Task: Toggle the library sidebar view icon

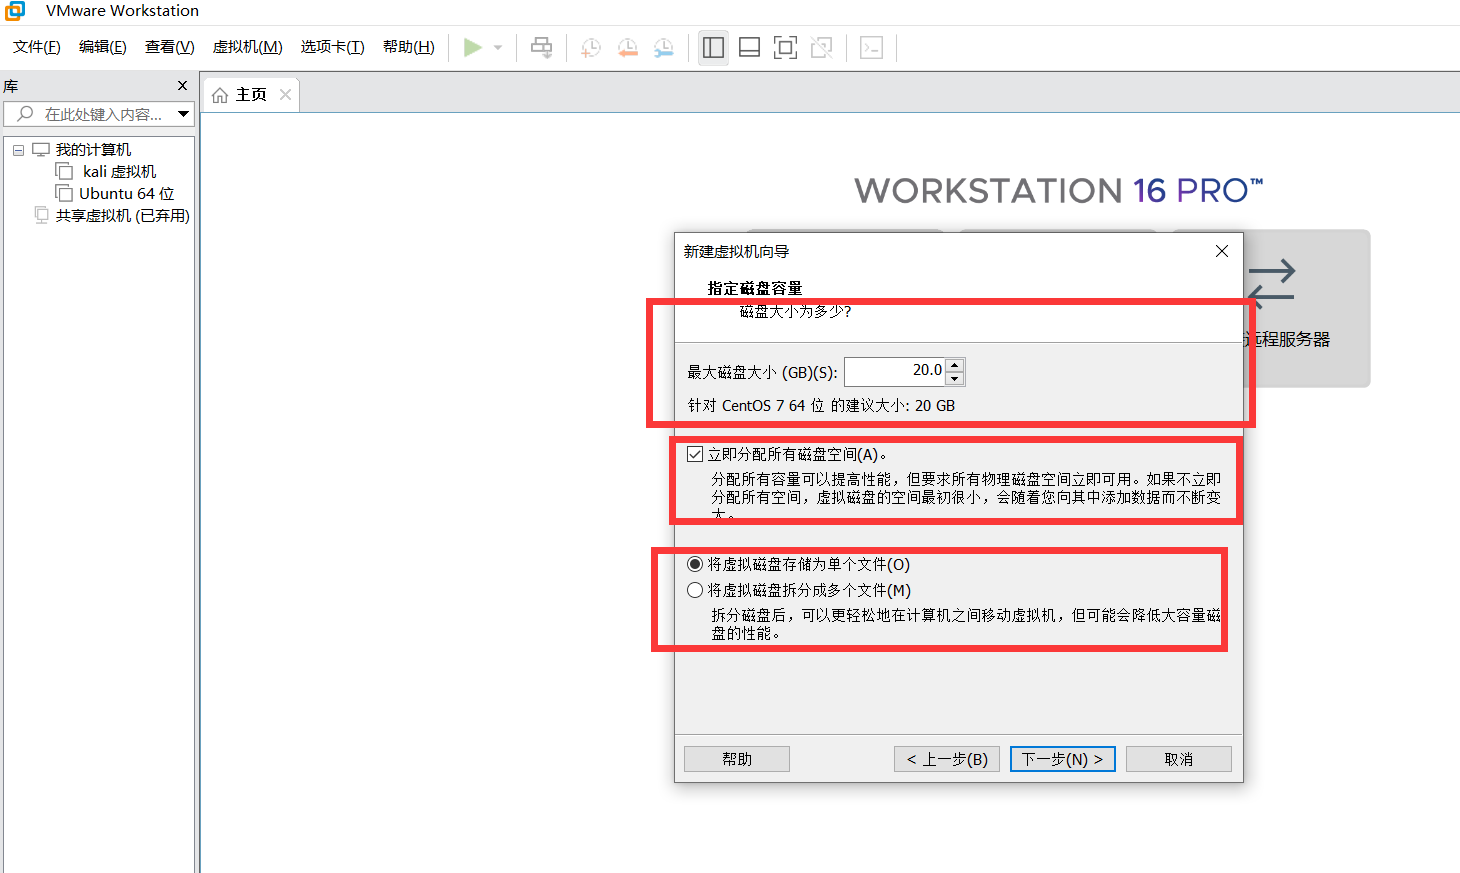Action: pyautogui.click(x=713, y=47)
